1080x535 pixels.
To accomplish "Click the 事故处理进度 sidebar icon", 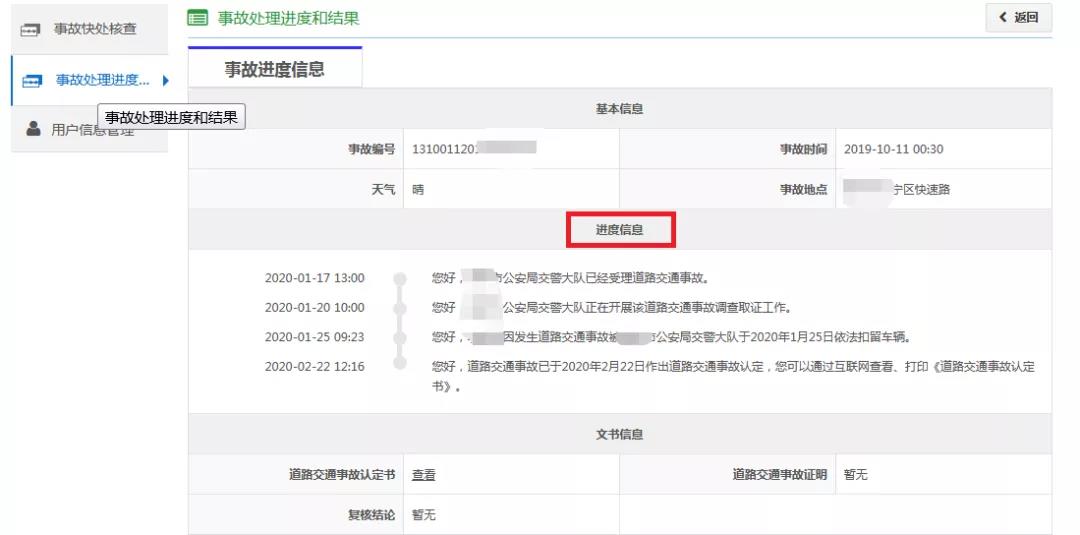I will (32, 81).
